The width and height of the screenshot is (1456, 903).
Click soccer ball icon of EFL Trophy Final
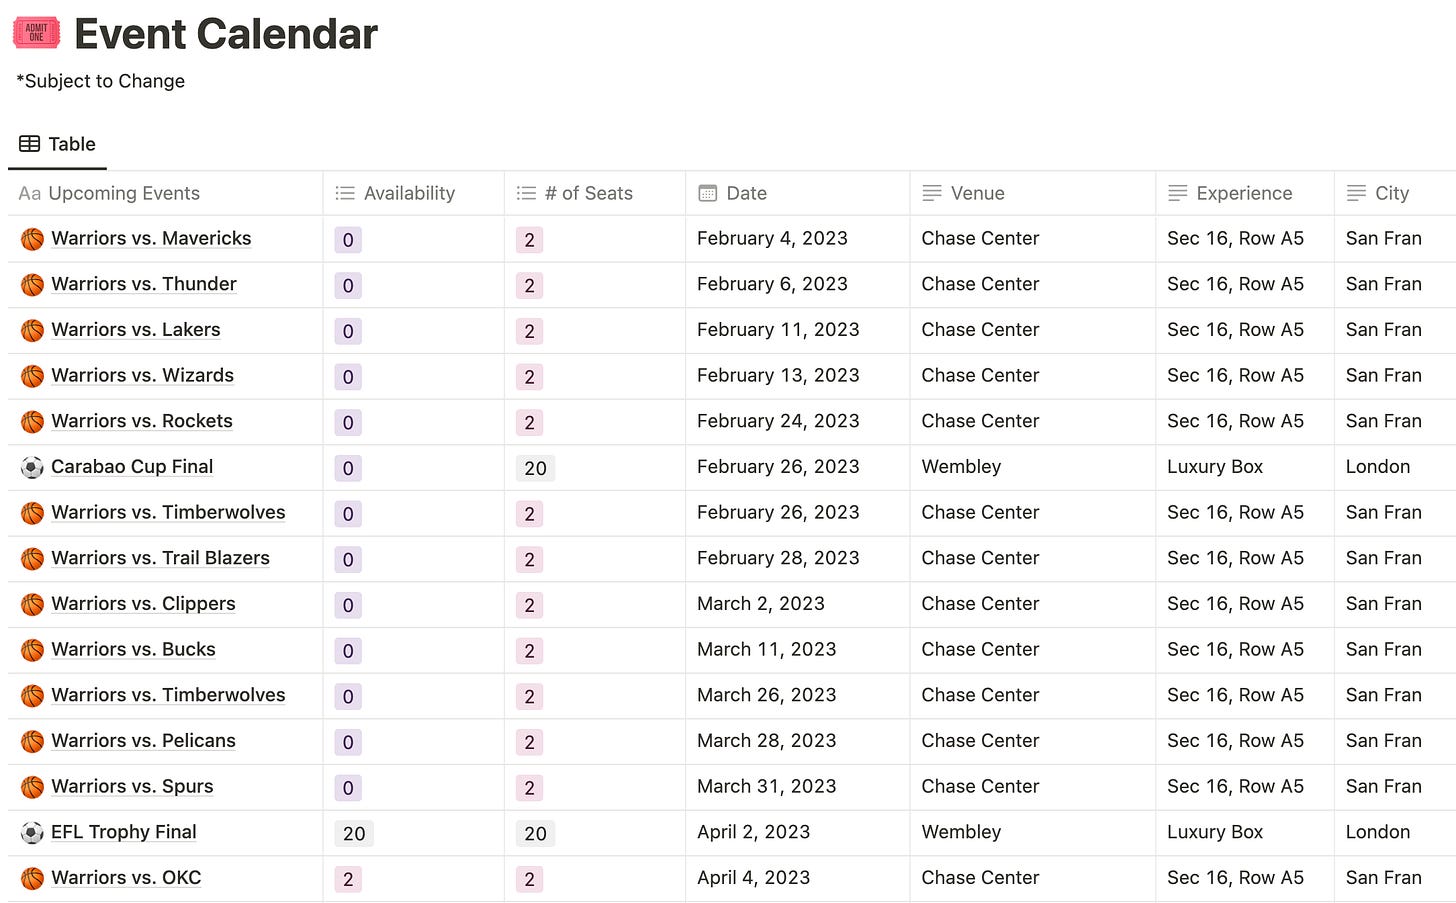click(x=32, y=832)
